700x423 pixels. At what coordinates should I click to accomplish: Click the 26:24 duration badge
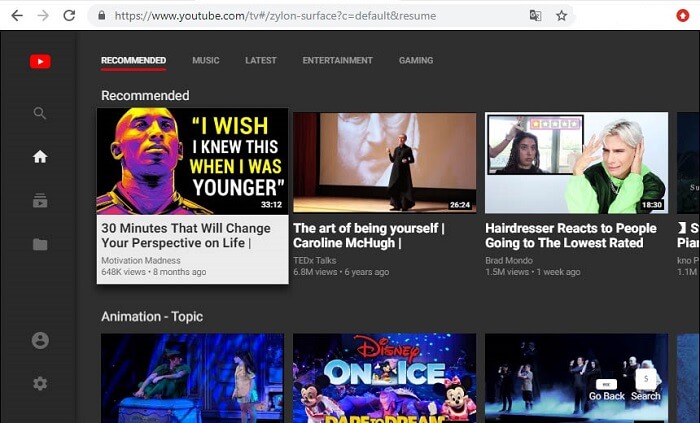460,205
